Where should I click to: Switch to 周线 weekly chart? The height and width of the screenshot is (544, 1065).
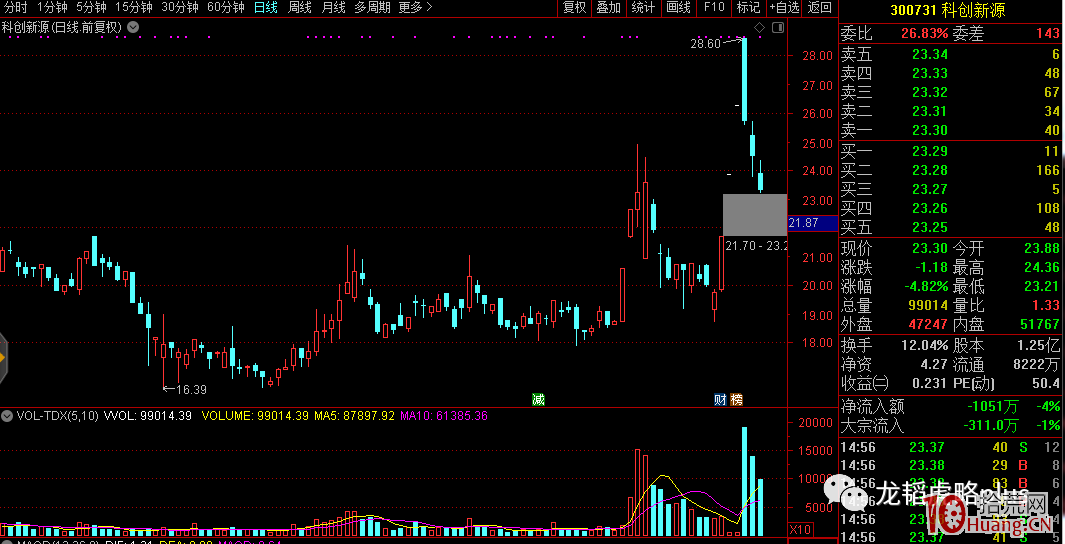coord(300,8)
